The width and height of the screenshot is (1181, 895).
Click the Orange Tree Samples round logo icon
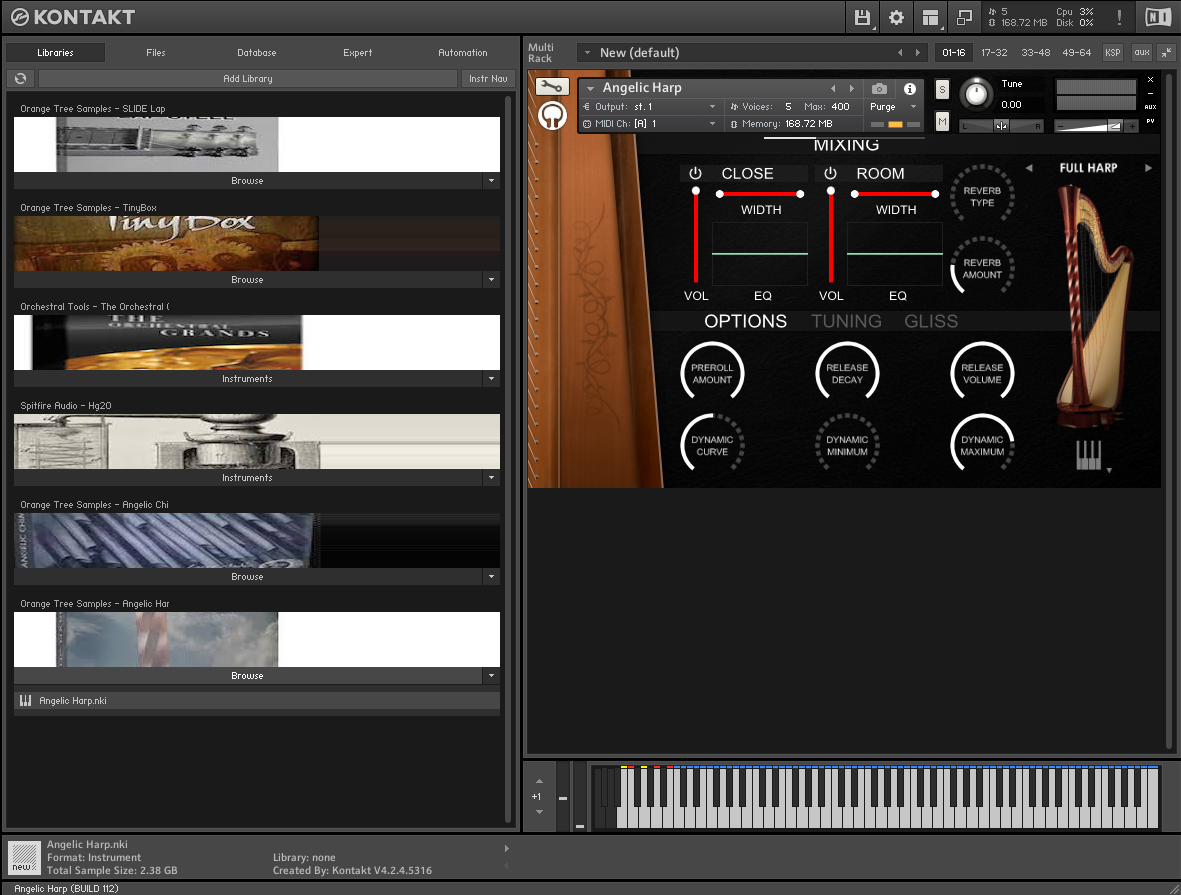552,116
